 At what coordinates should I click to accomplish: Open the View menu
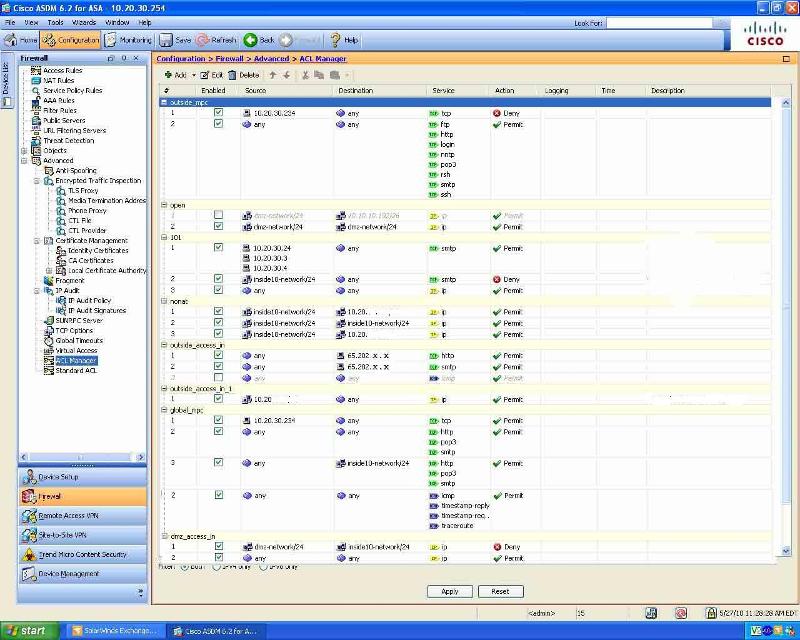pyautogui.click(x=31, y=22)
